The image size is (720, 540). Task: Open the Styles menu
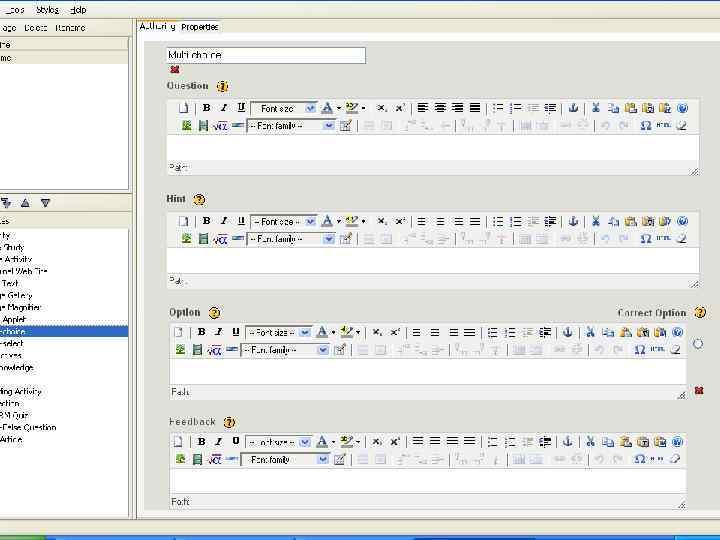[x=47, y=10]
